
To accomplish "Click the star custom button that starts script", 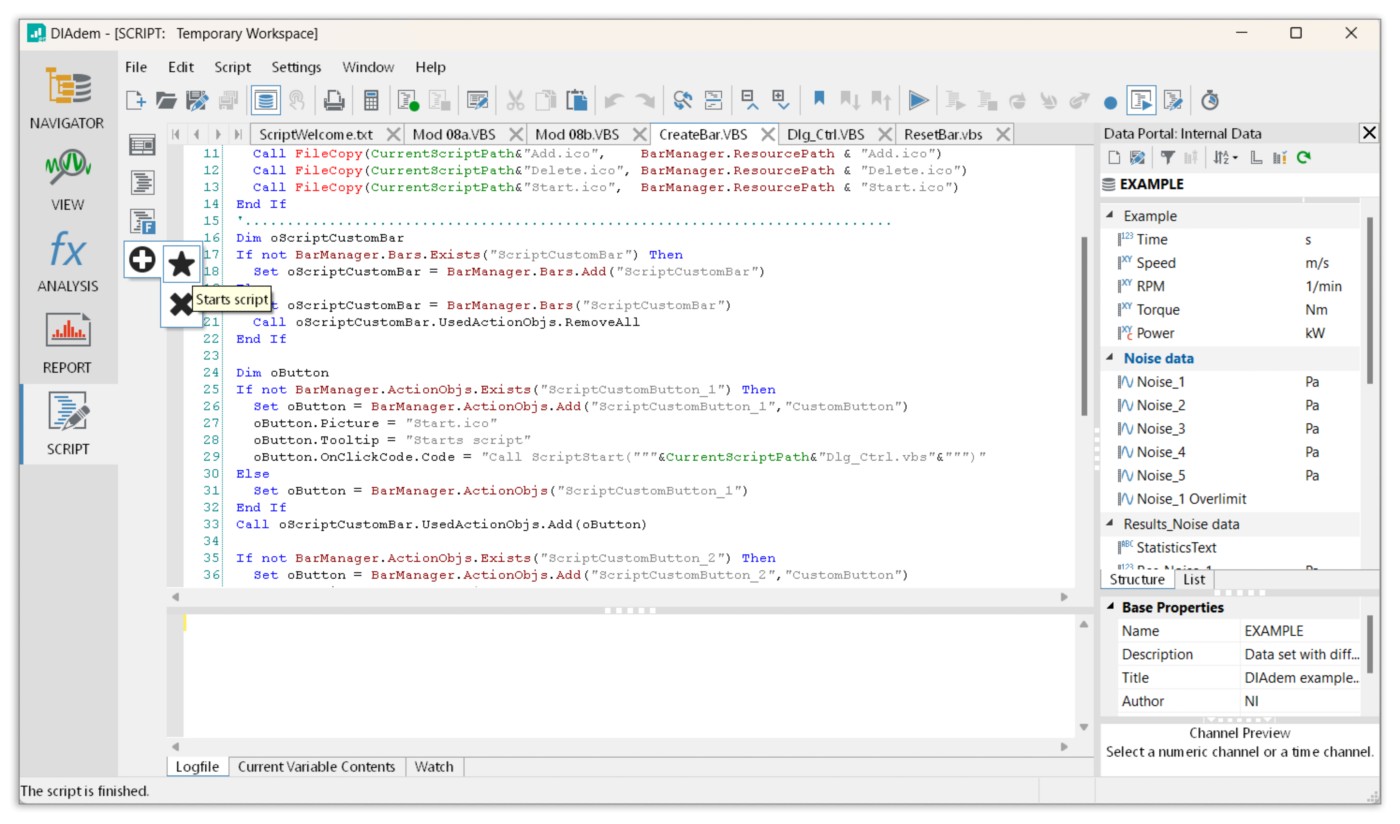I will (x=181, y=264).
